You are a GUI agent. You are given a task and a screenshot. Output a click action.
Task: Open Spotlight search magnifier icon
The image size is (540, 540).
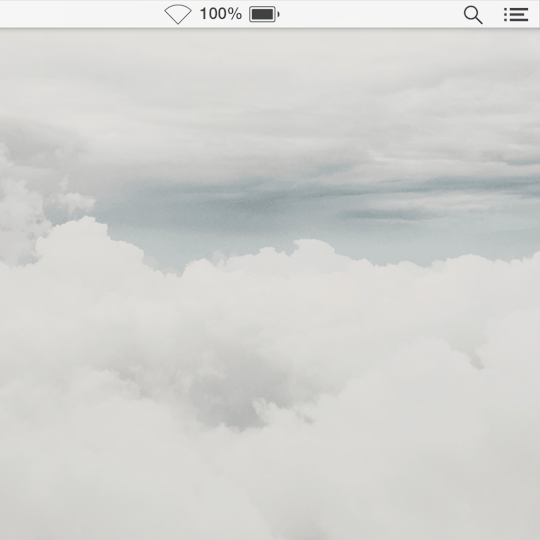click(x=473, y=15)
